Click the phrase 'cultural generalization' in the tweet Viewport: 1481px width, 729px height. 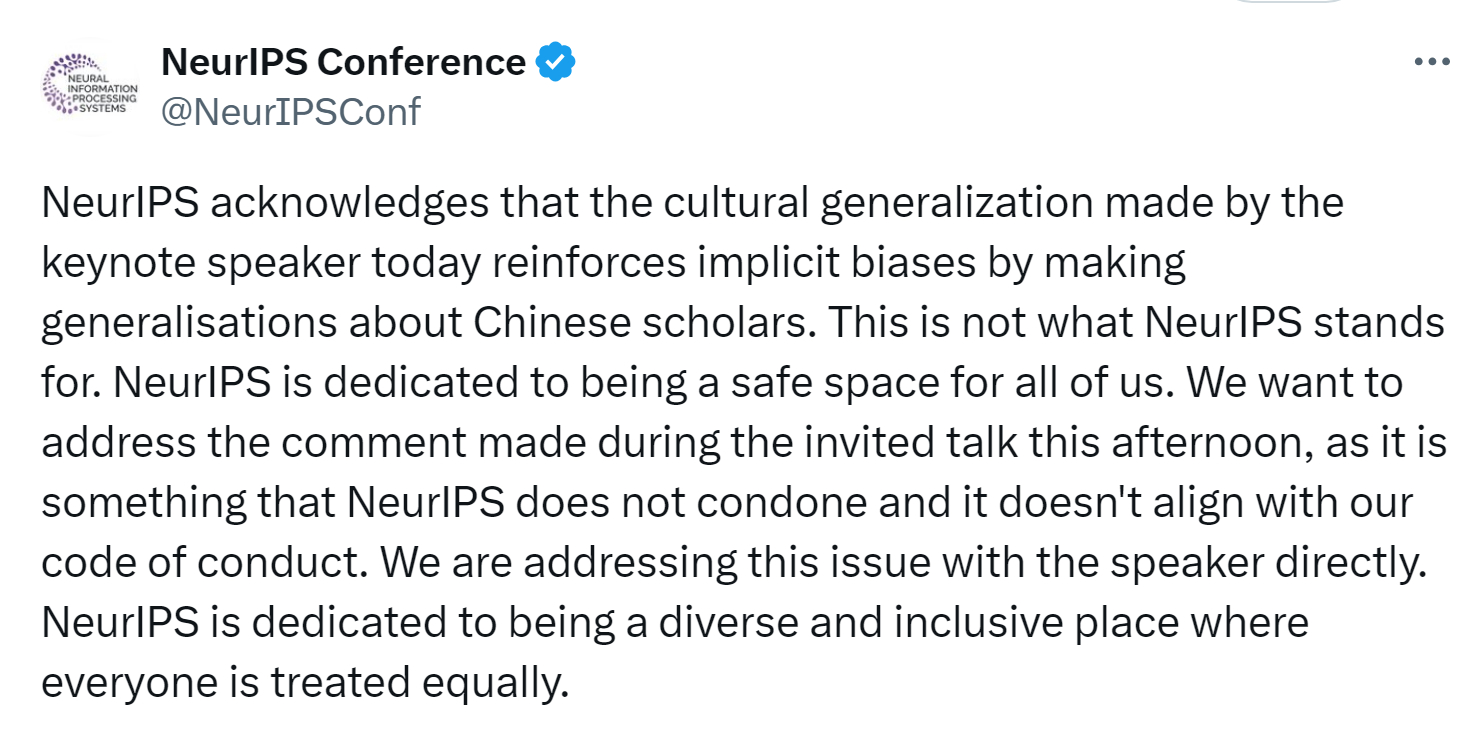tap(878, 204)
